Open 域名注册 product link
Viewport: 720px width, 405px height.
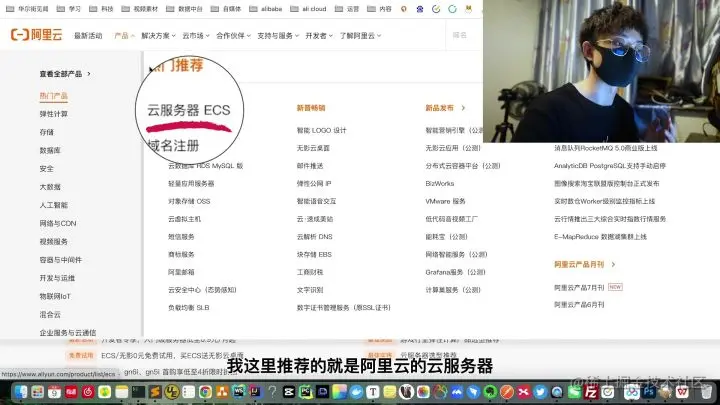point(174,146)
